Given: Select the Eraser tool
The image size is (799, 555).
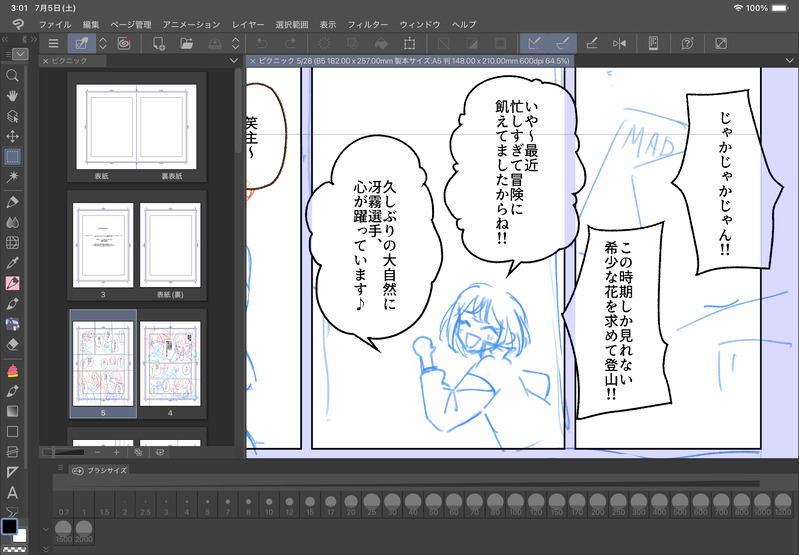Looking at the screenshot, I should pyautogui.click(x=12, y=345).
